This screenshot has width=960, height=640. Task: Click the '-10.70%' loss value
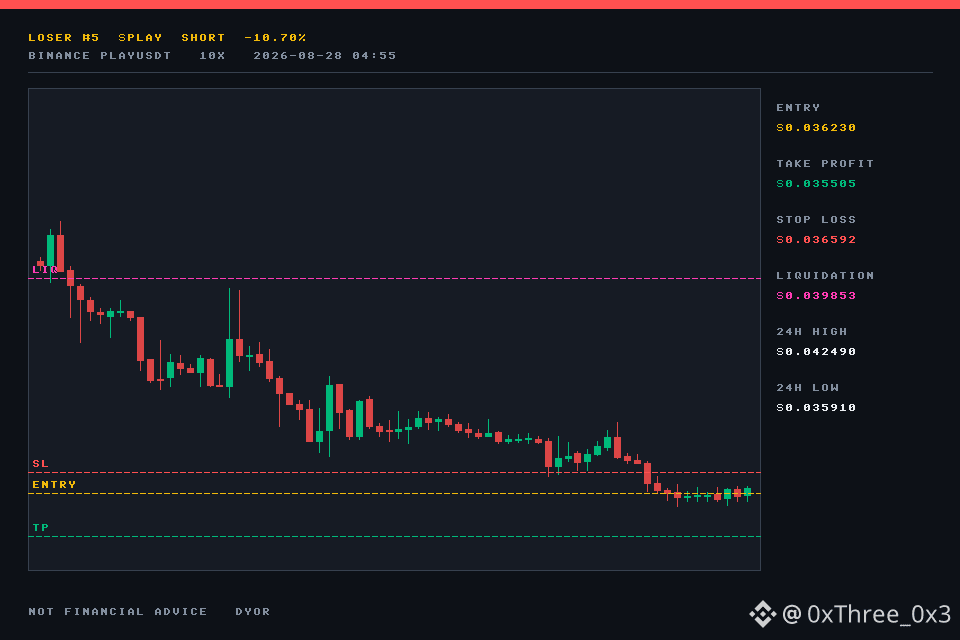point(275,37)
